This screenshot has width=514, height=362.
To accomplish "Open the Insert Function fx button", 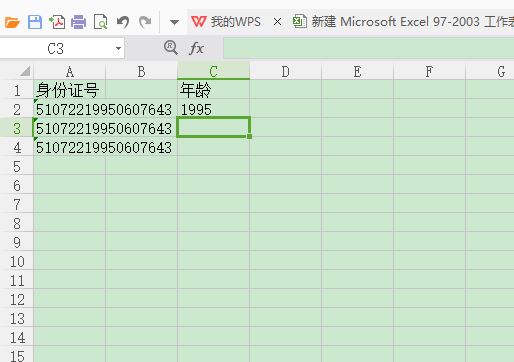I will 196,49.
